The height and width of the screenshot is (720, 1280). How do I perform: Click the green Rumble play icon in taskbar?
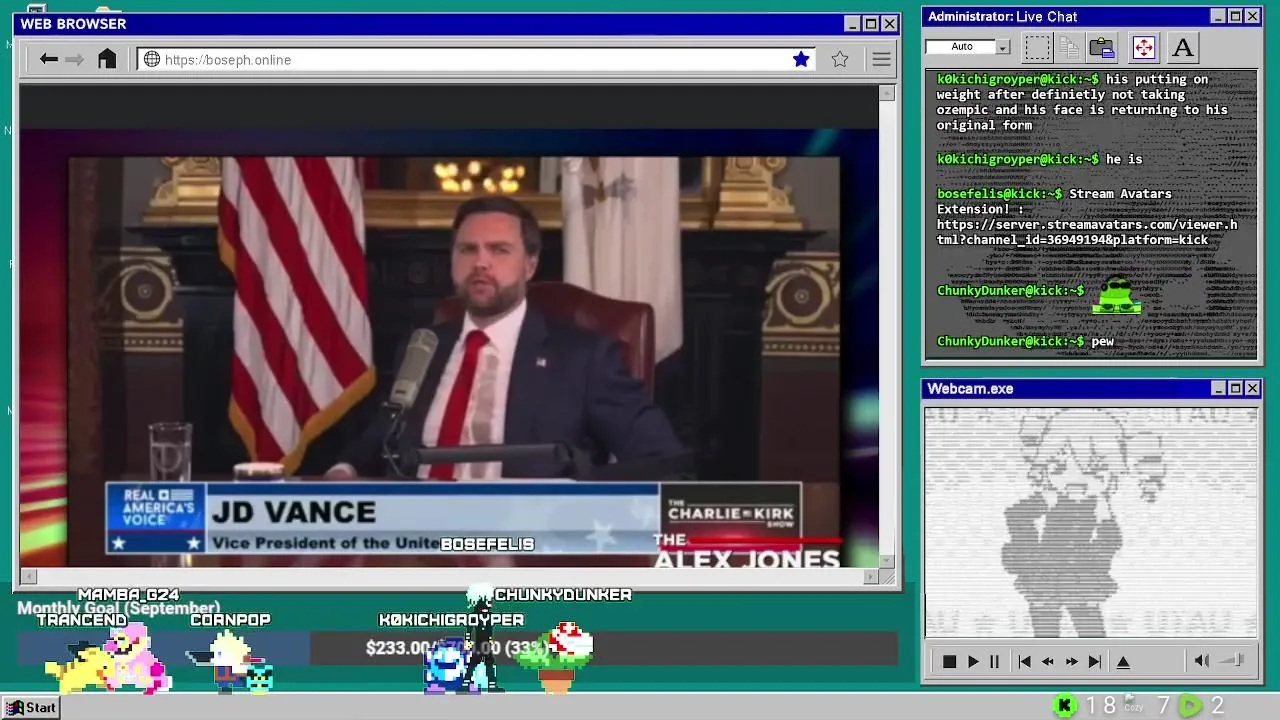click(x=1190, y=706)
